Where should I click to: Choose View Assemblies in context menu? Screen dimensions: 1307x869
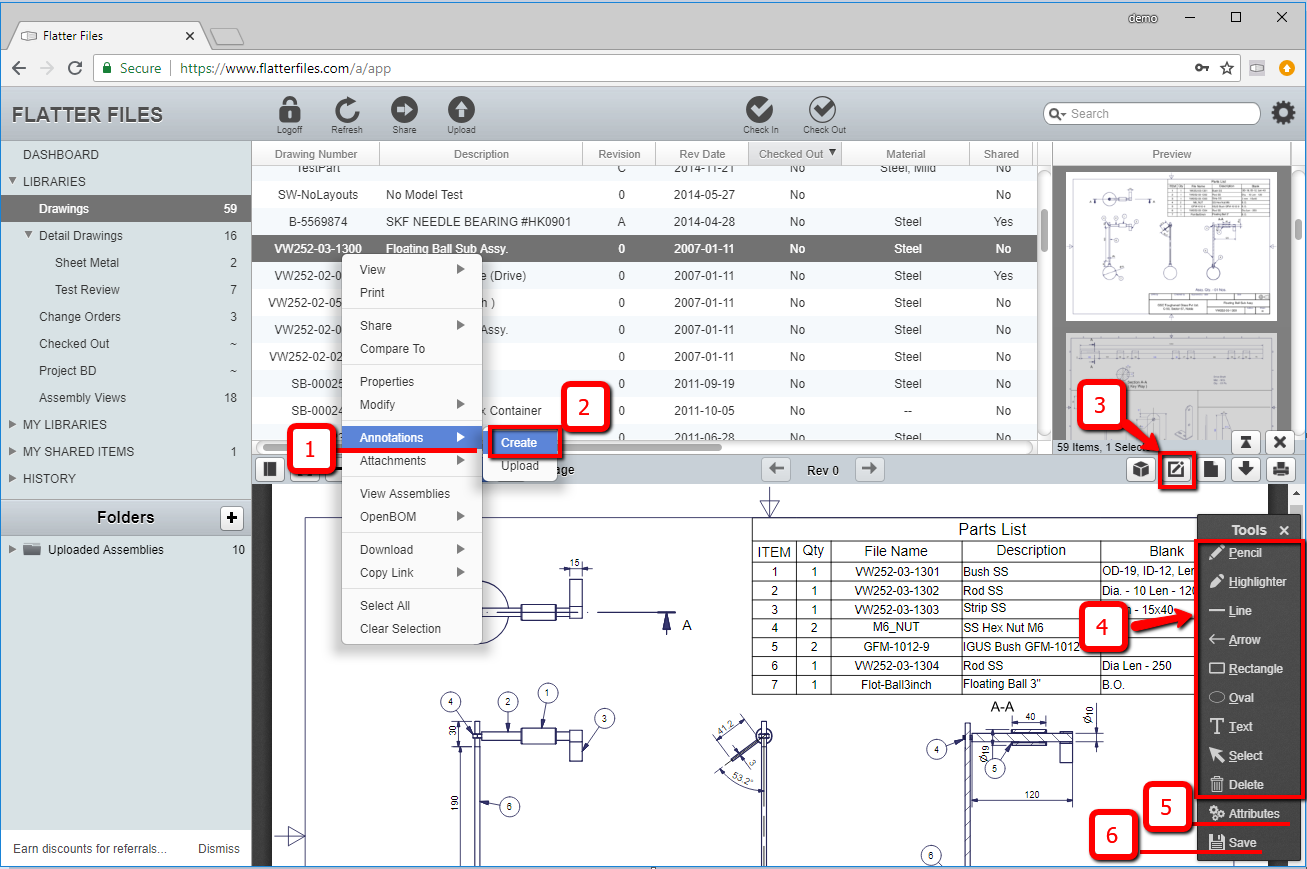[x=412, y=494]
